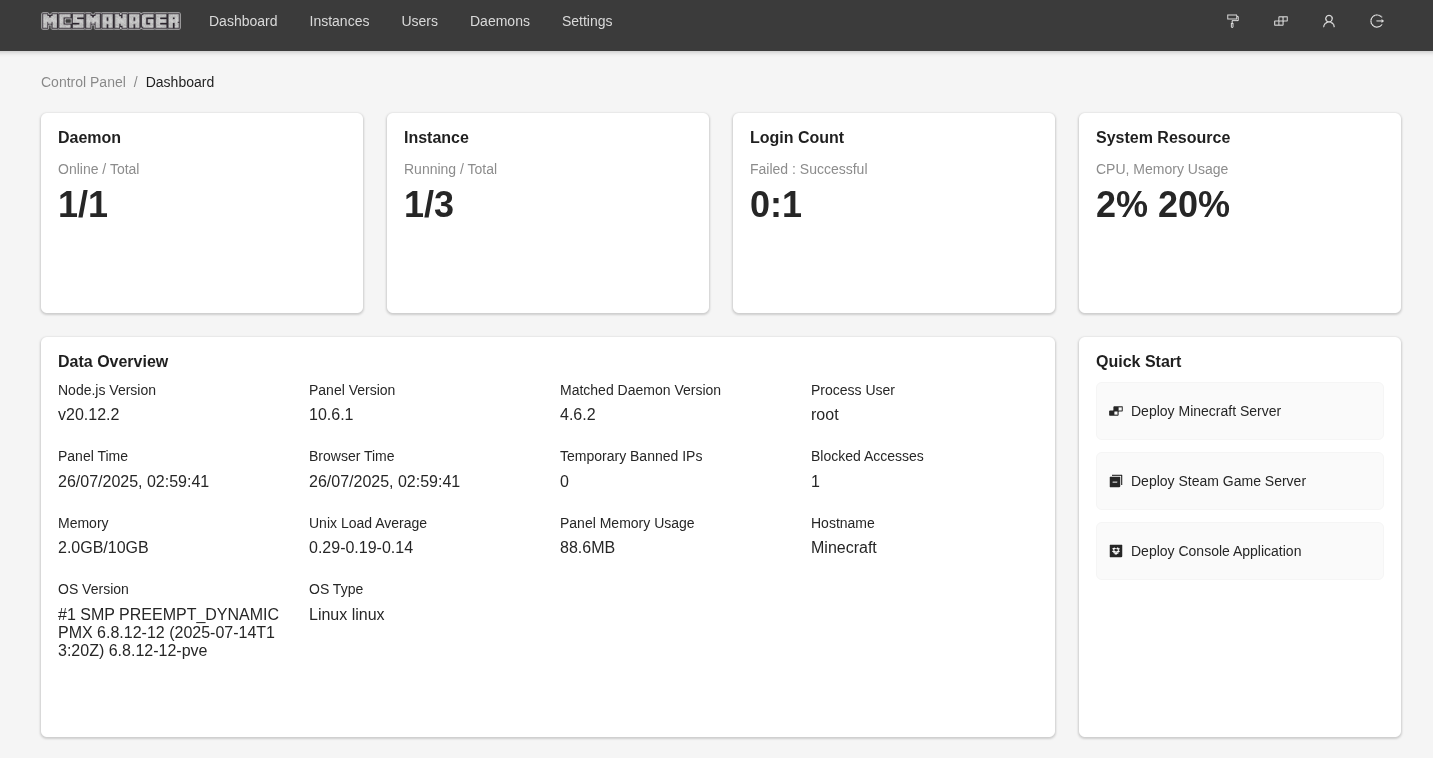Click the Console Application icon in Quick Start
The width and height of the screenshot is (1433, 758).
(1116, 551)
